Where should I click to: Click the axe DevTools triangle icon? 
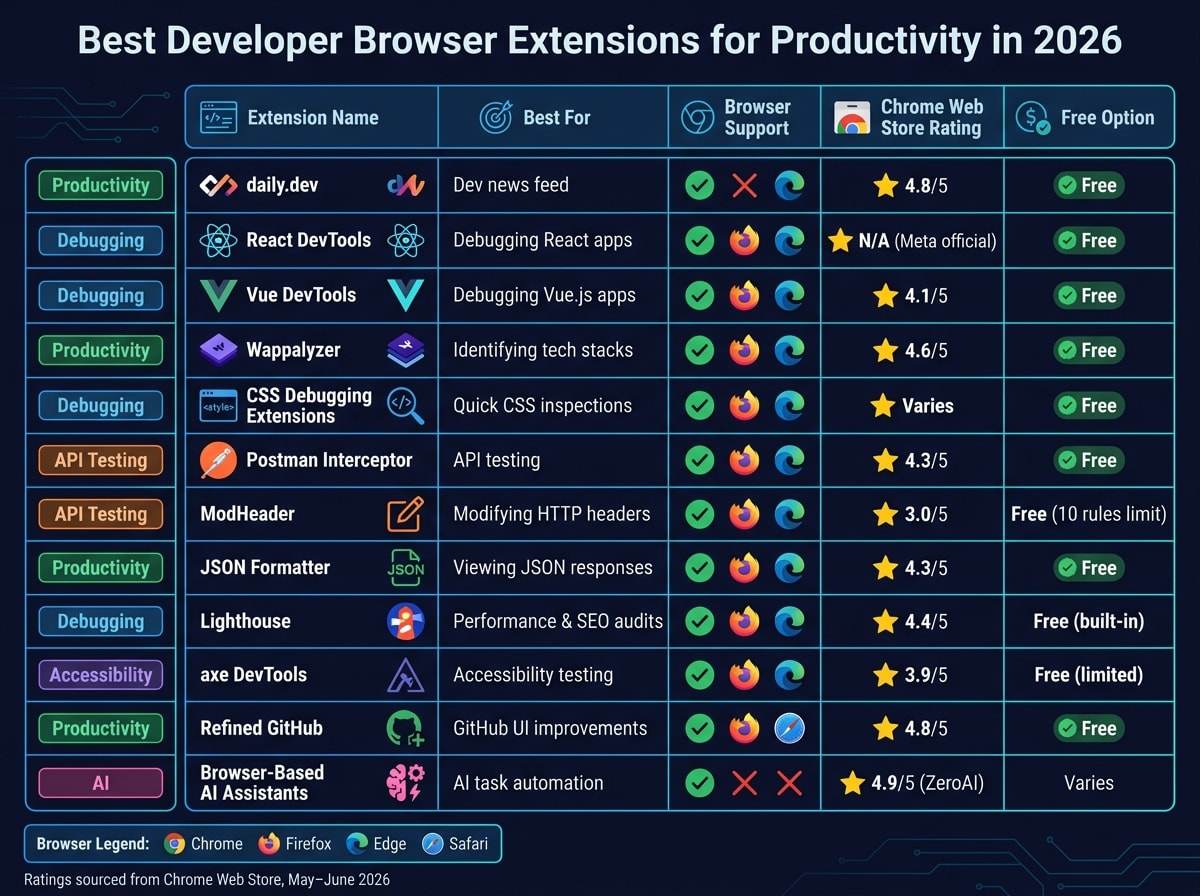coord(406,675)
